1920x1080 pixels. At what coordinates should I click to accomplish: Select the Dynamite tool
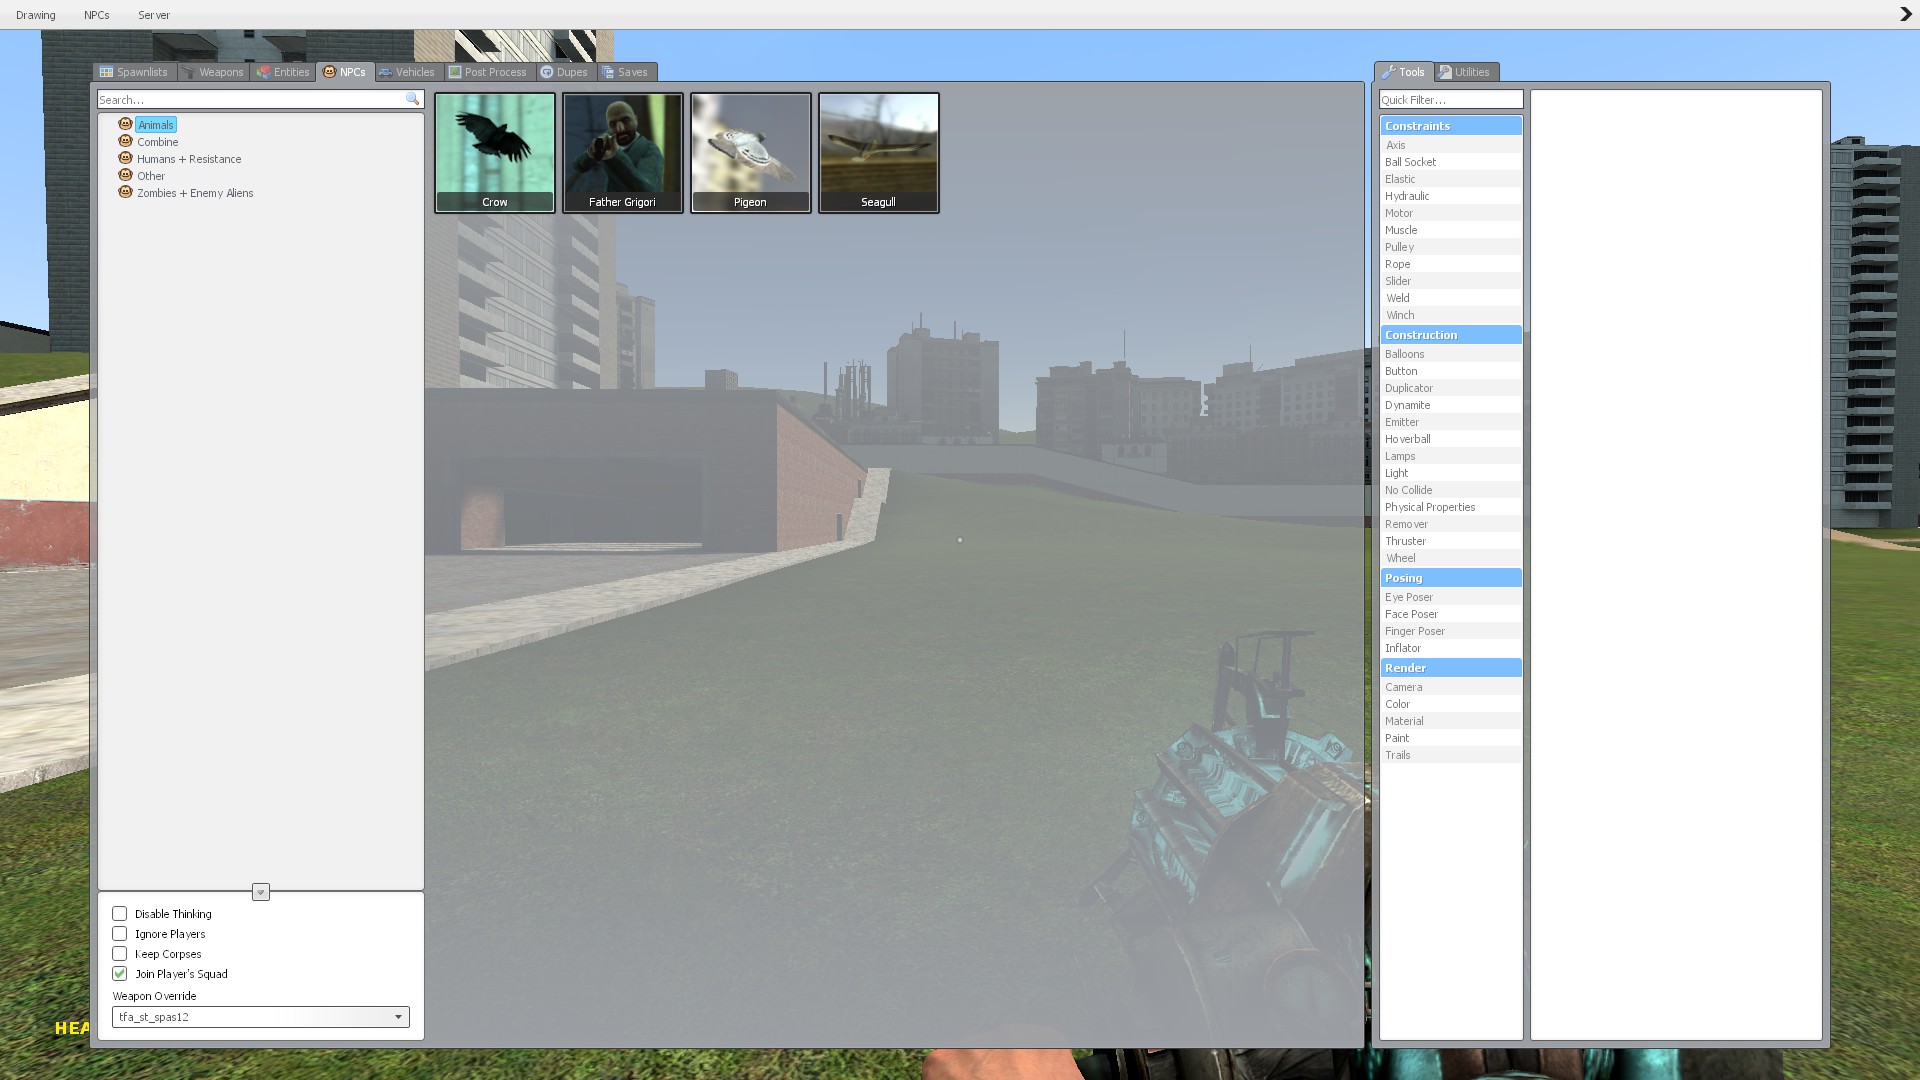(x=1451, y=405)
